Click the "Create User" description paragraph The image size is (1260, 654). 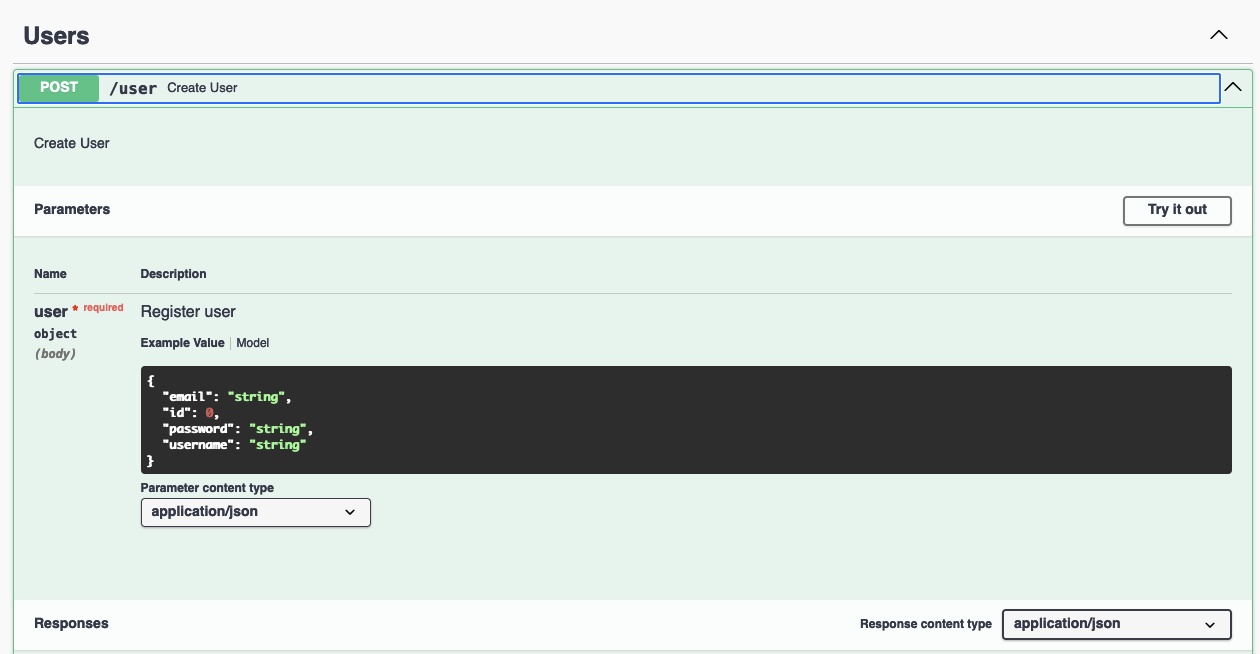click(72, 143)
